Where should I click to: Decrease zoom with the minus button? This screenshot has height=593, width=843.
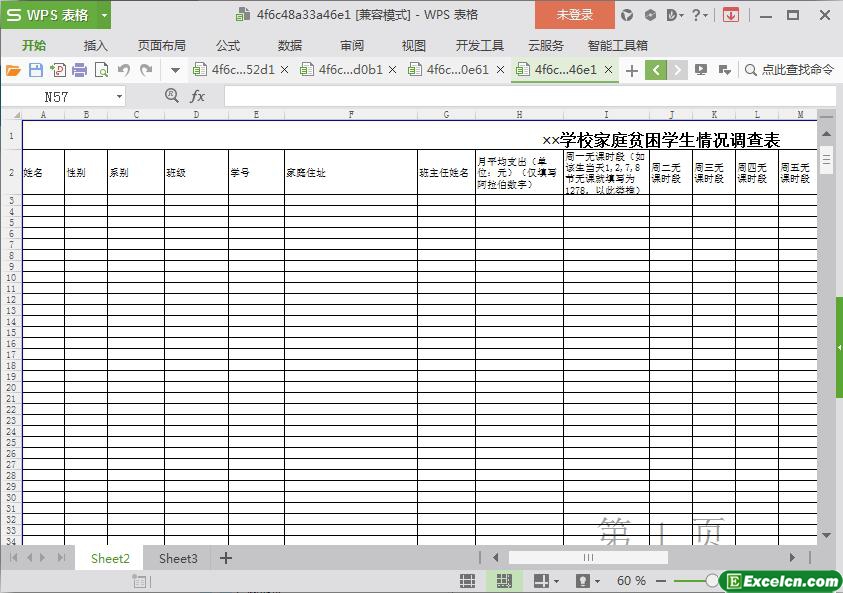661,581
